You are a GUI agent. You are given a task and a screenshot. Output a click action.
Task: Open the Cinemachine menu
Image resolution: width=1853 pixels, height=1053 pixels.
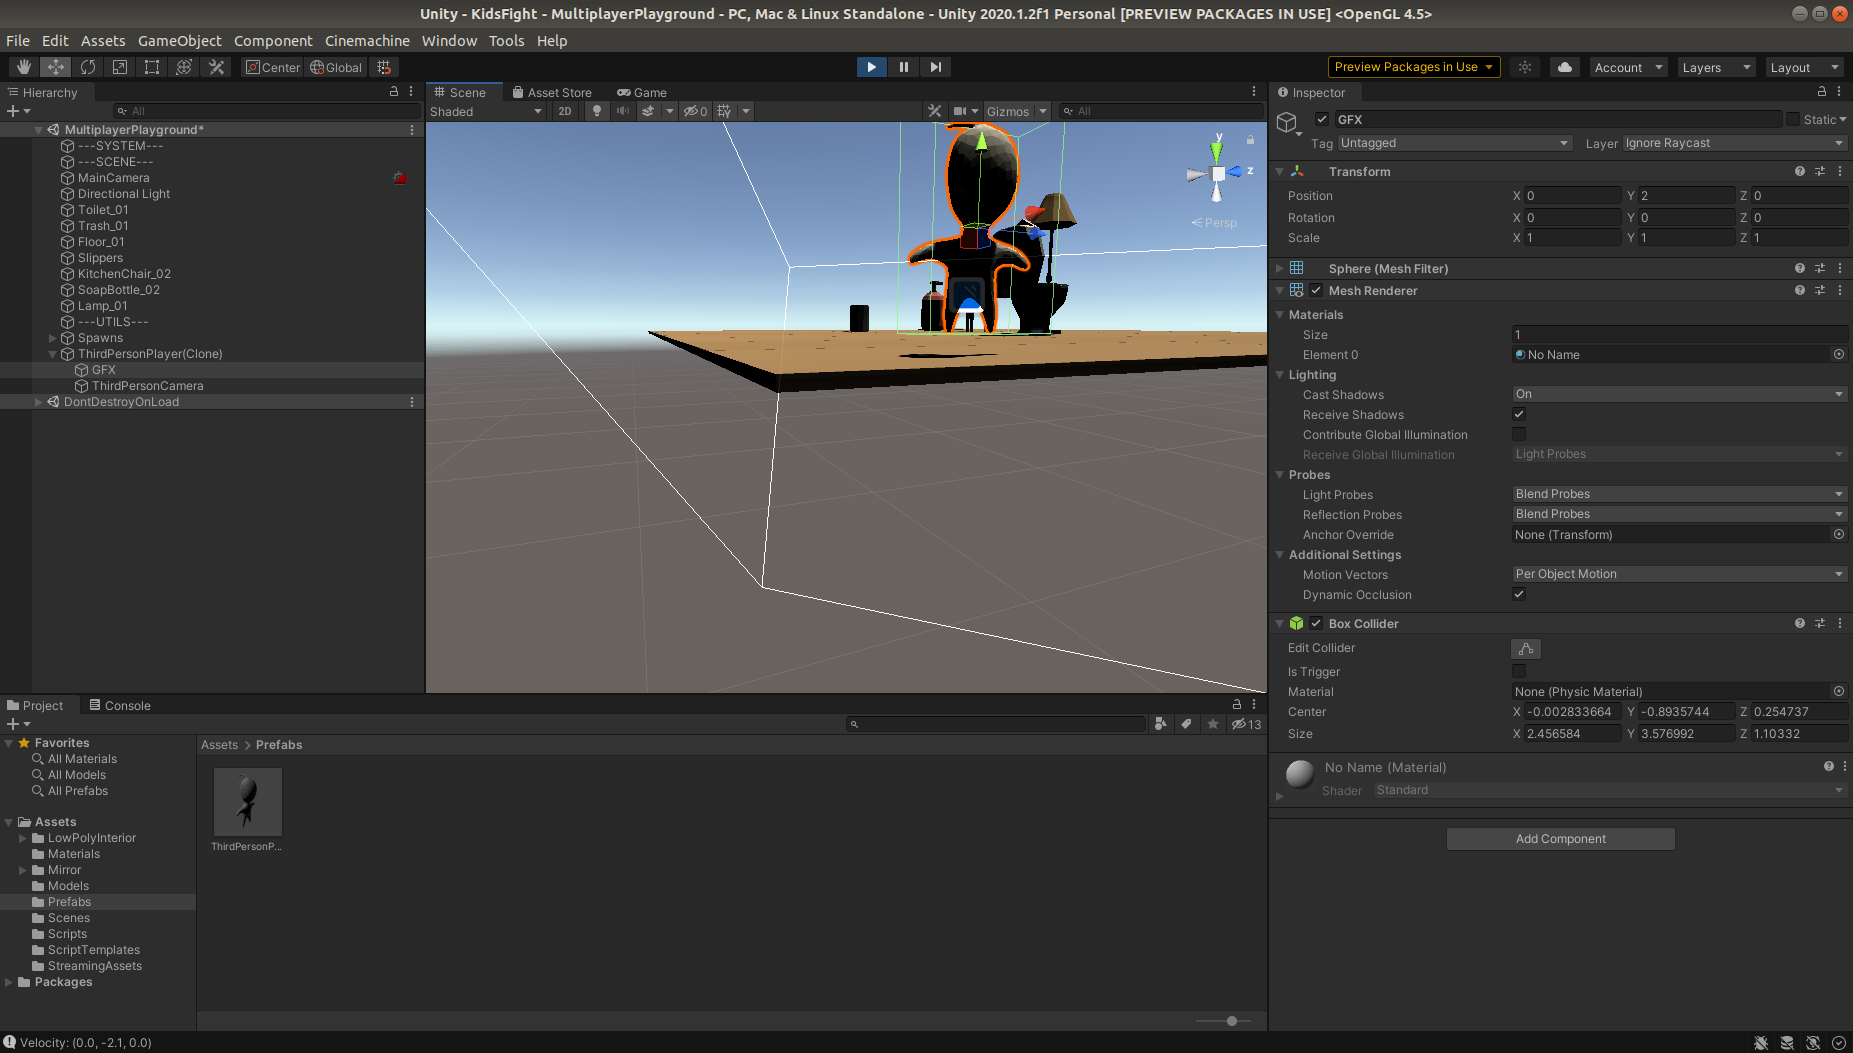[367, 41]
